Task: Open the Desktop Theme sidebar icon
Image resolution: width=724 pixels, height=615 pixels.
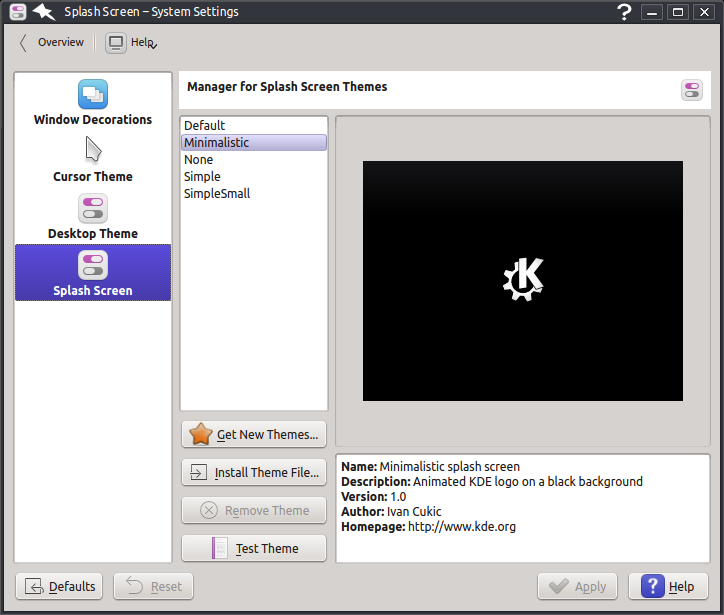Action: click(x=93, y=208)
